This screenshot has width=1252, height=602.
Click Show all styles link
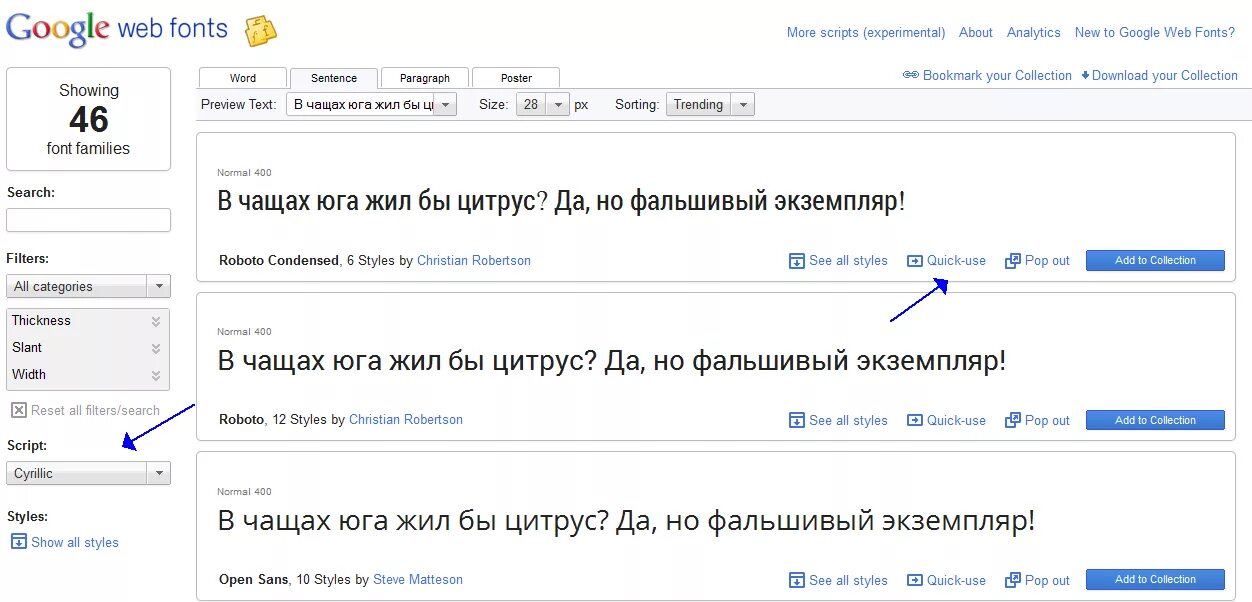75,542
